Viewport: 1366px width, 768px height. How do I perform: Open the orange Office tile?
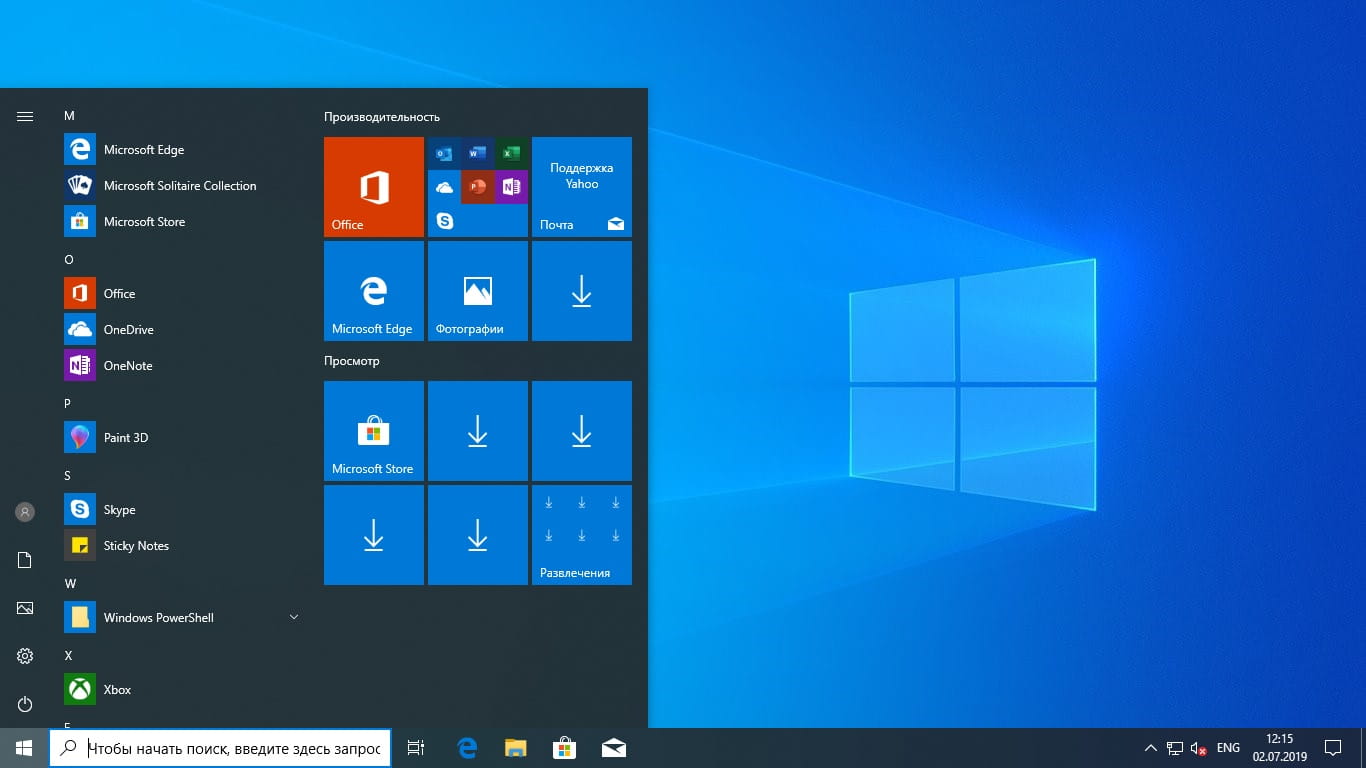(374, 187)
